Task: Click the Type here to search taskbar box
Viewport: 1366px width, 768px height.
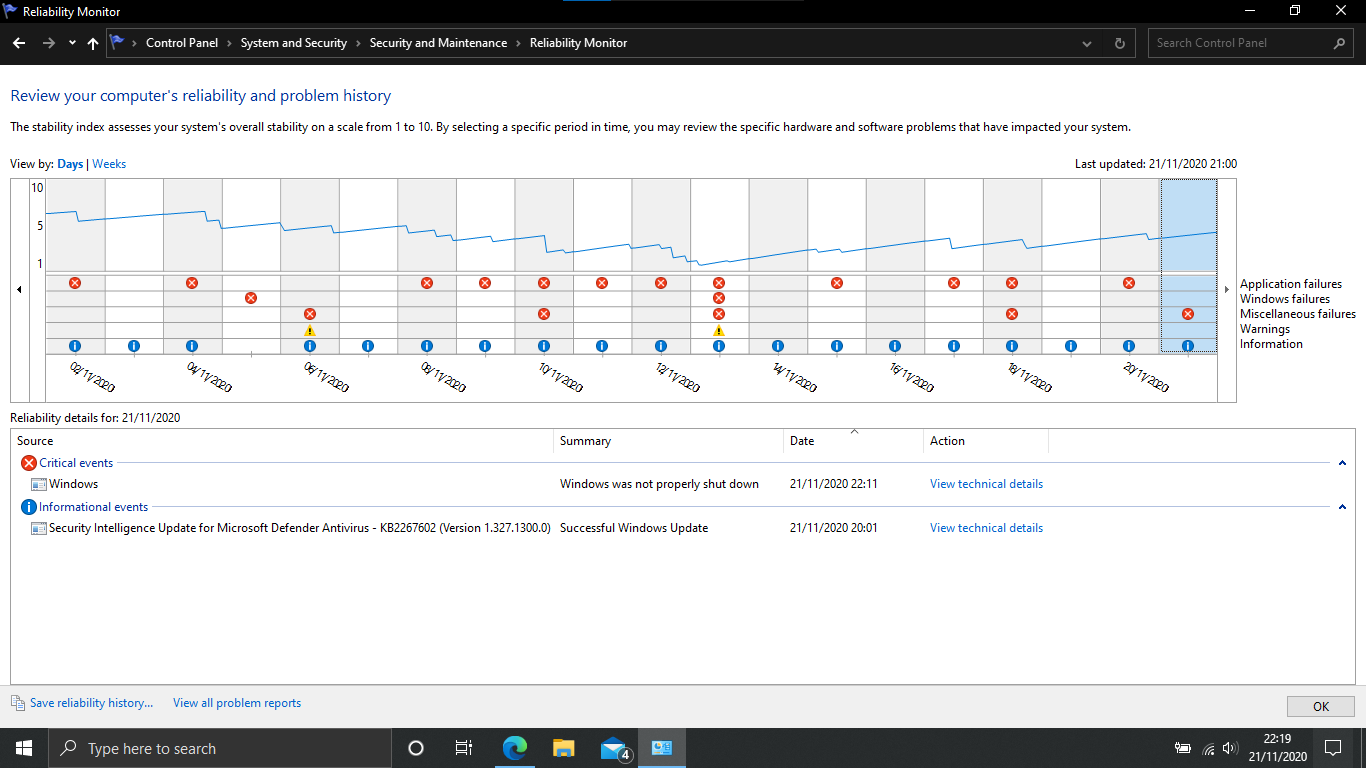Action: point(218,748)
